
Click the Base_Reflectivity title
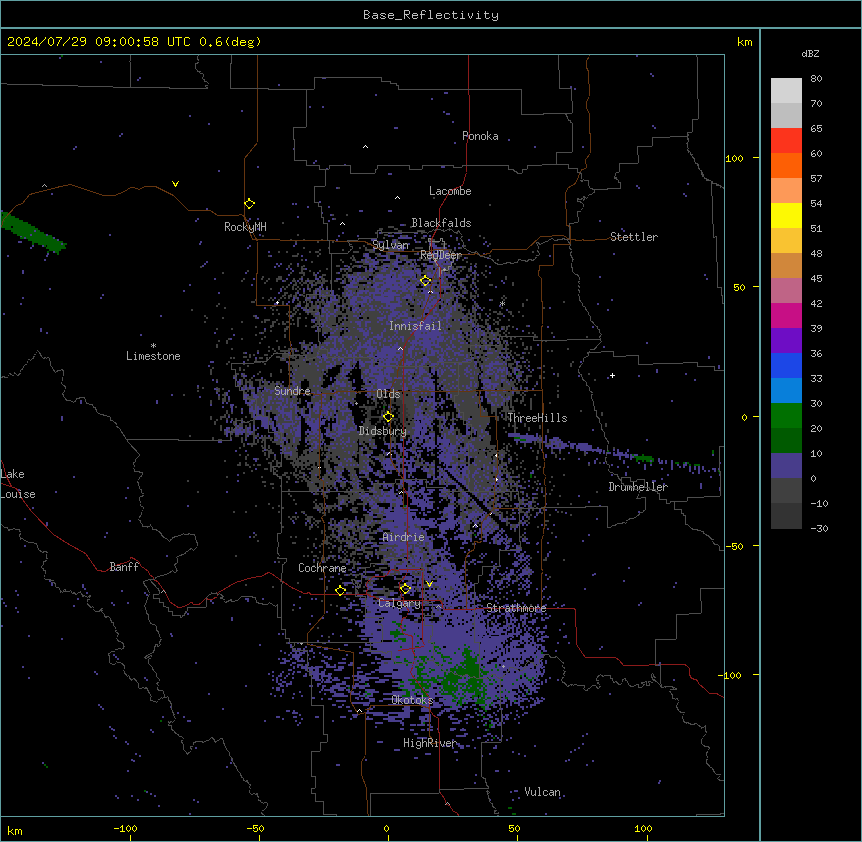pos(431,15)
